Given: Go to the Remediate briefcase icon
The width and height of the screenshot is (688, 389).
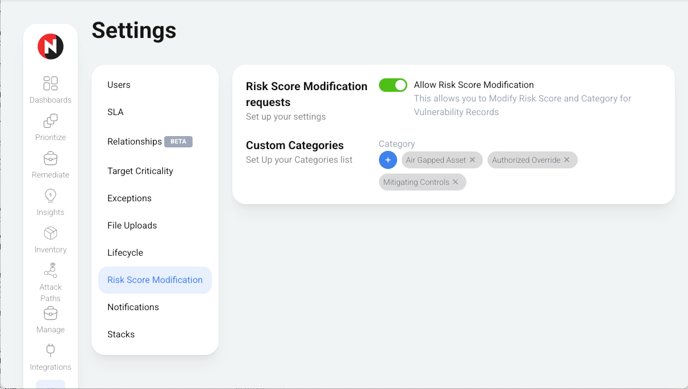Looking at the screenshot, I should [x=50, y=158].
